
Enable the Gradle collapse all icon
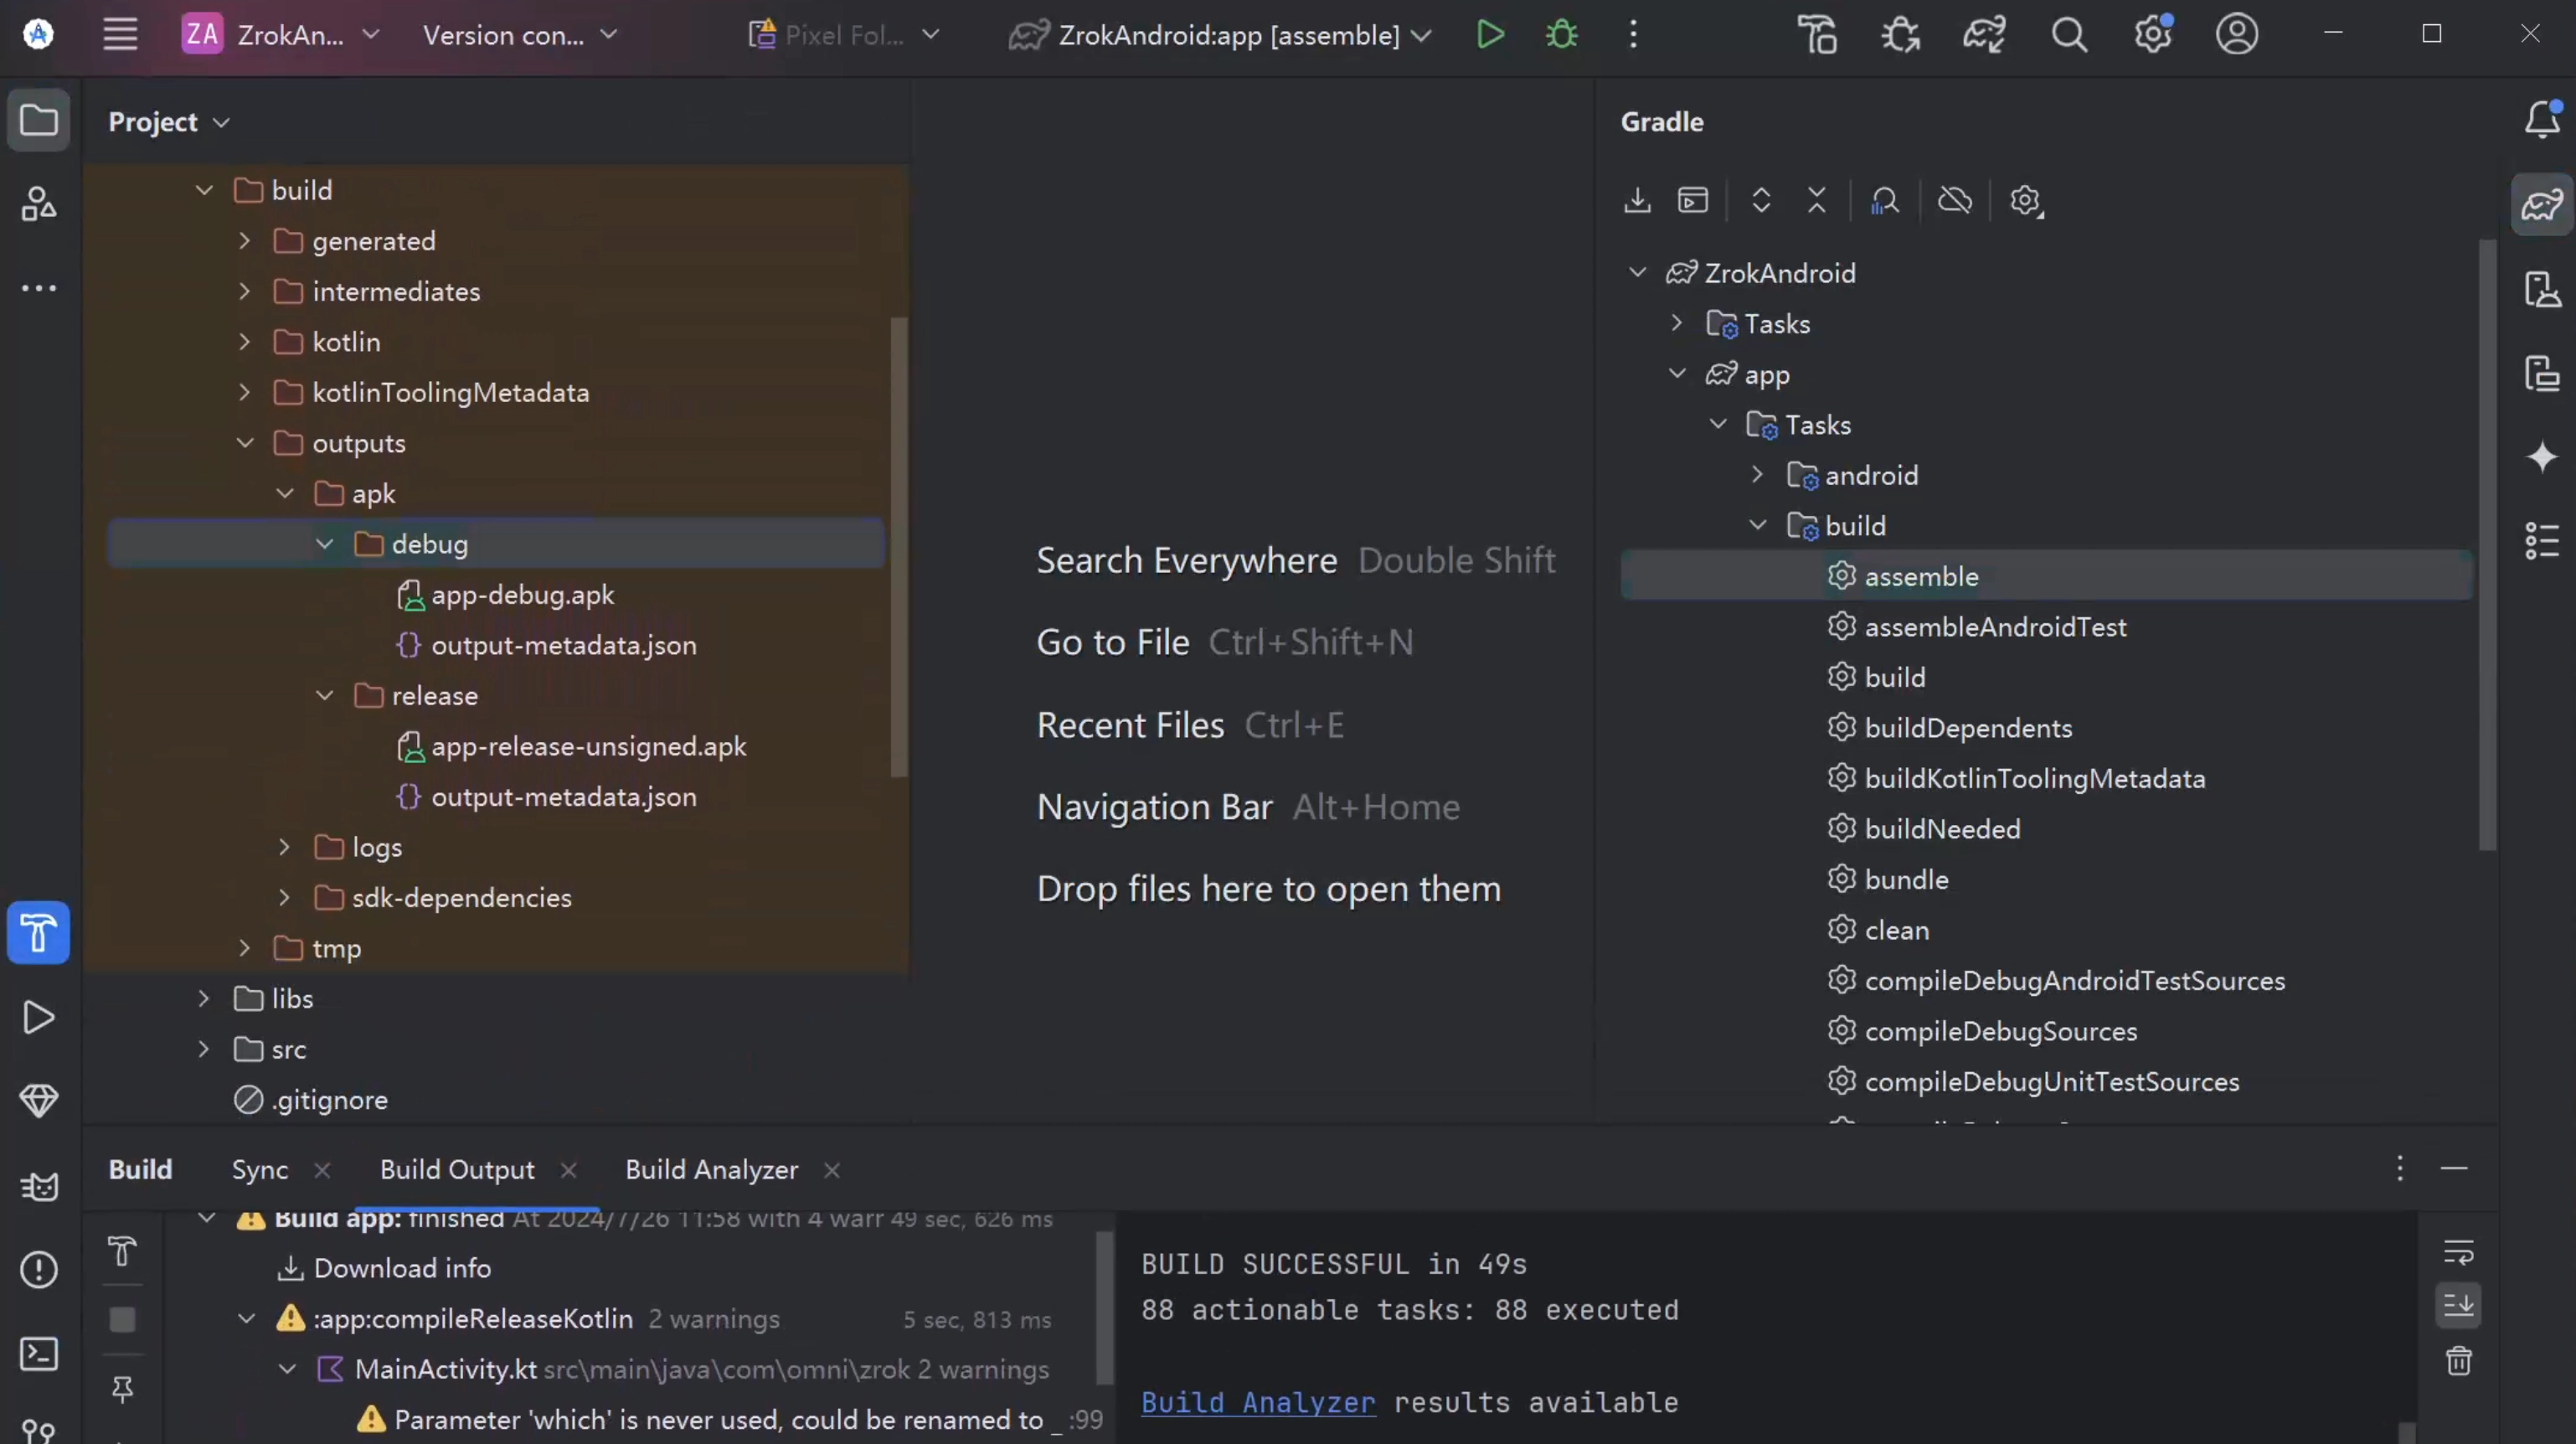coord(1817,199)
